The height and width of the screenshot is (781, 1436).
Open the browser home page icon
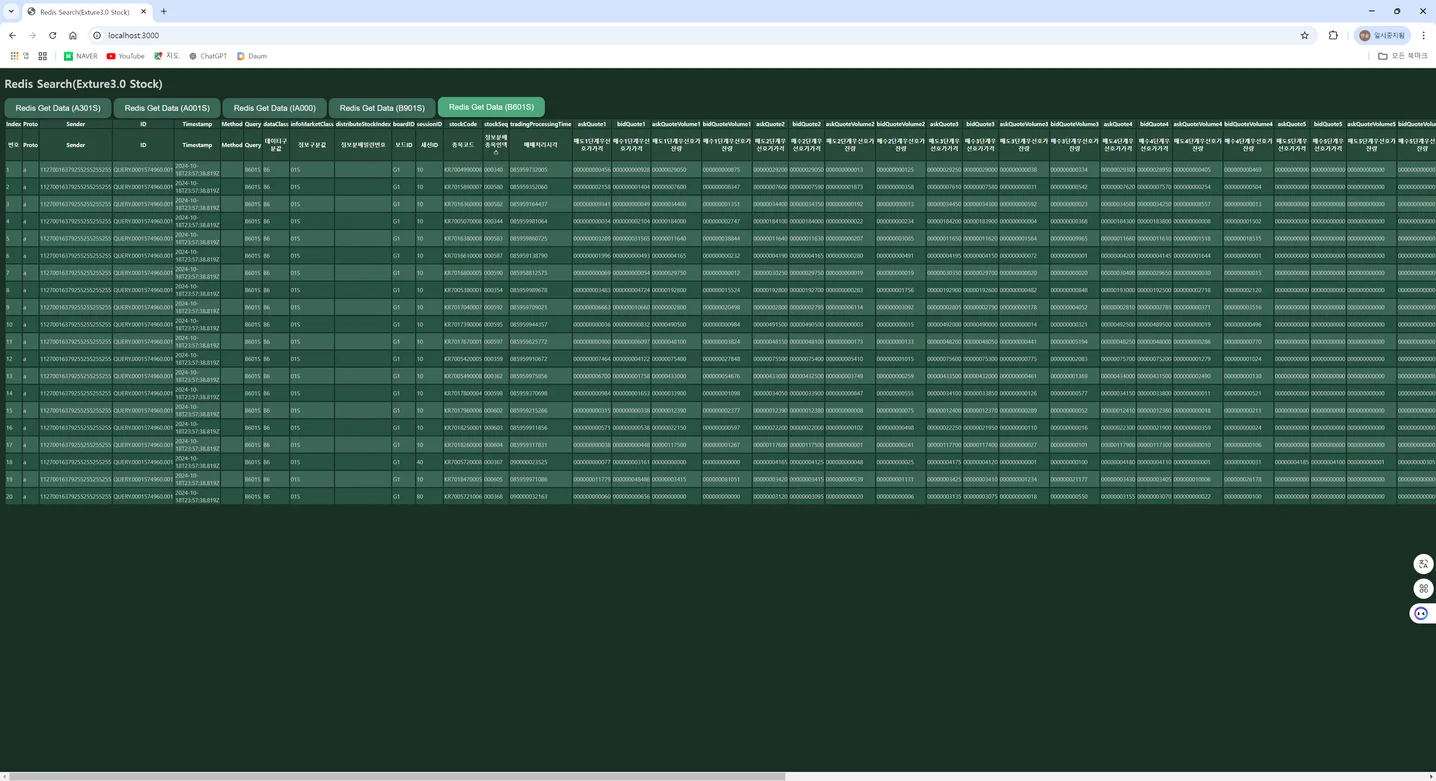[73, 35]
